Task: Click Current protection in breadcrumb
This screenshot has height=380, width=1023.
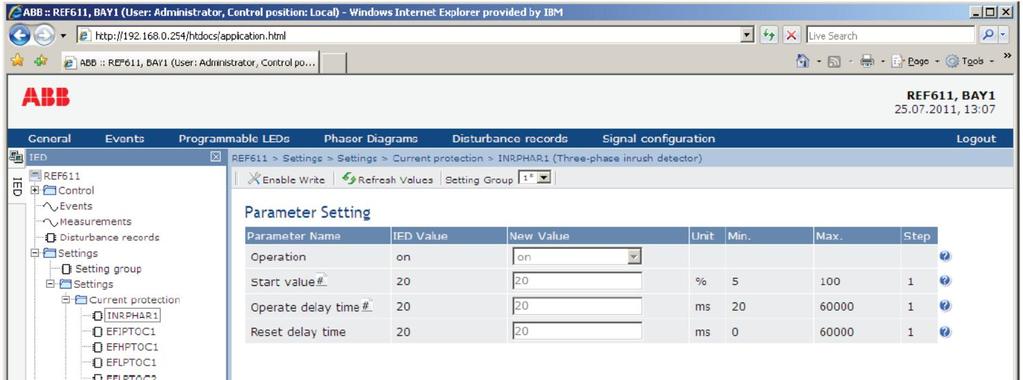Action: pyautogui.click(x=437, y=158)
